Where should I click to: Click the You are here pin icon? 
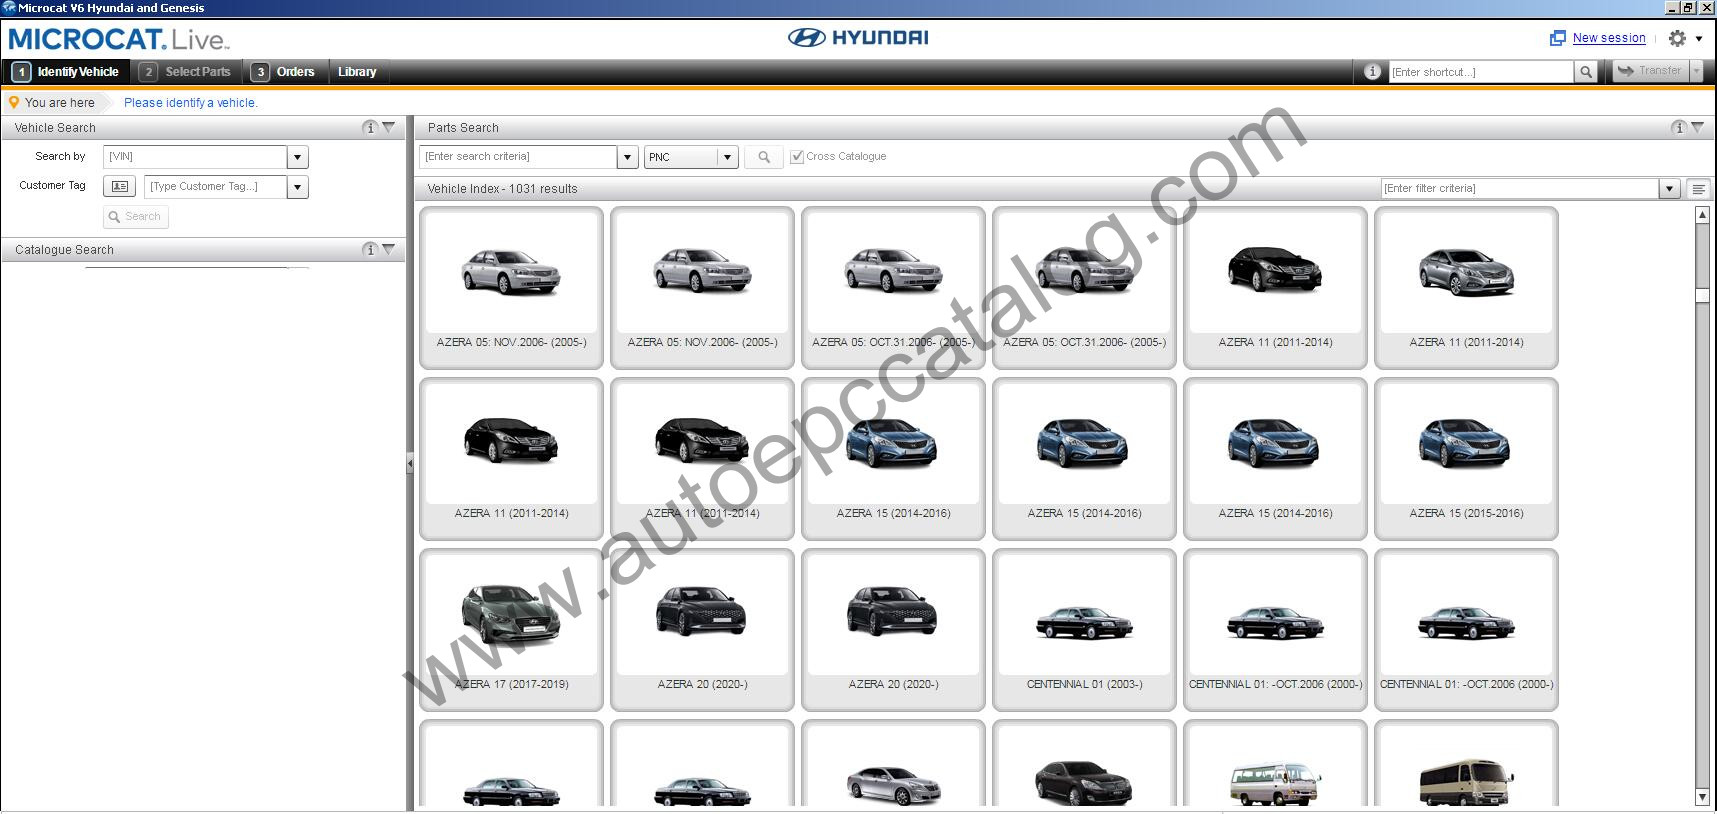14,102
